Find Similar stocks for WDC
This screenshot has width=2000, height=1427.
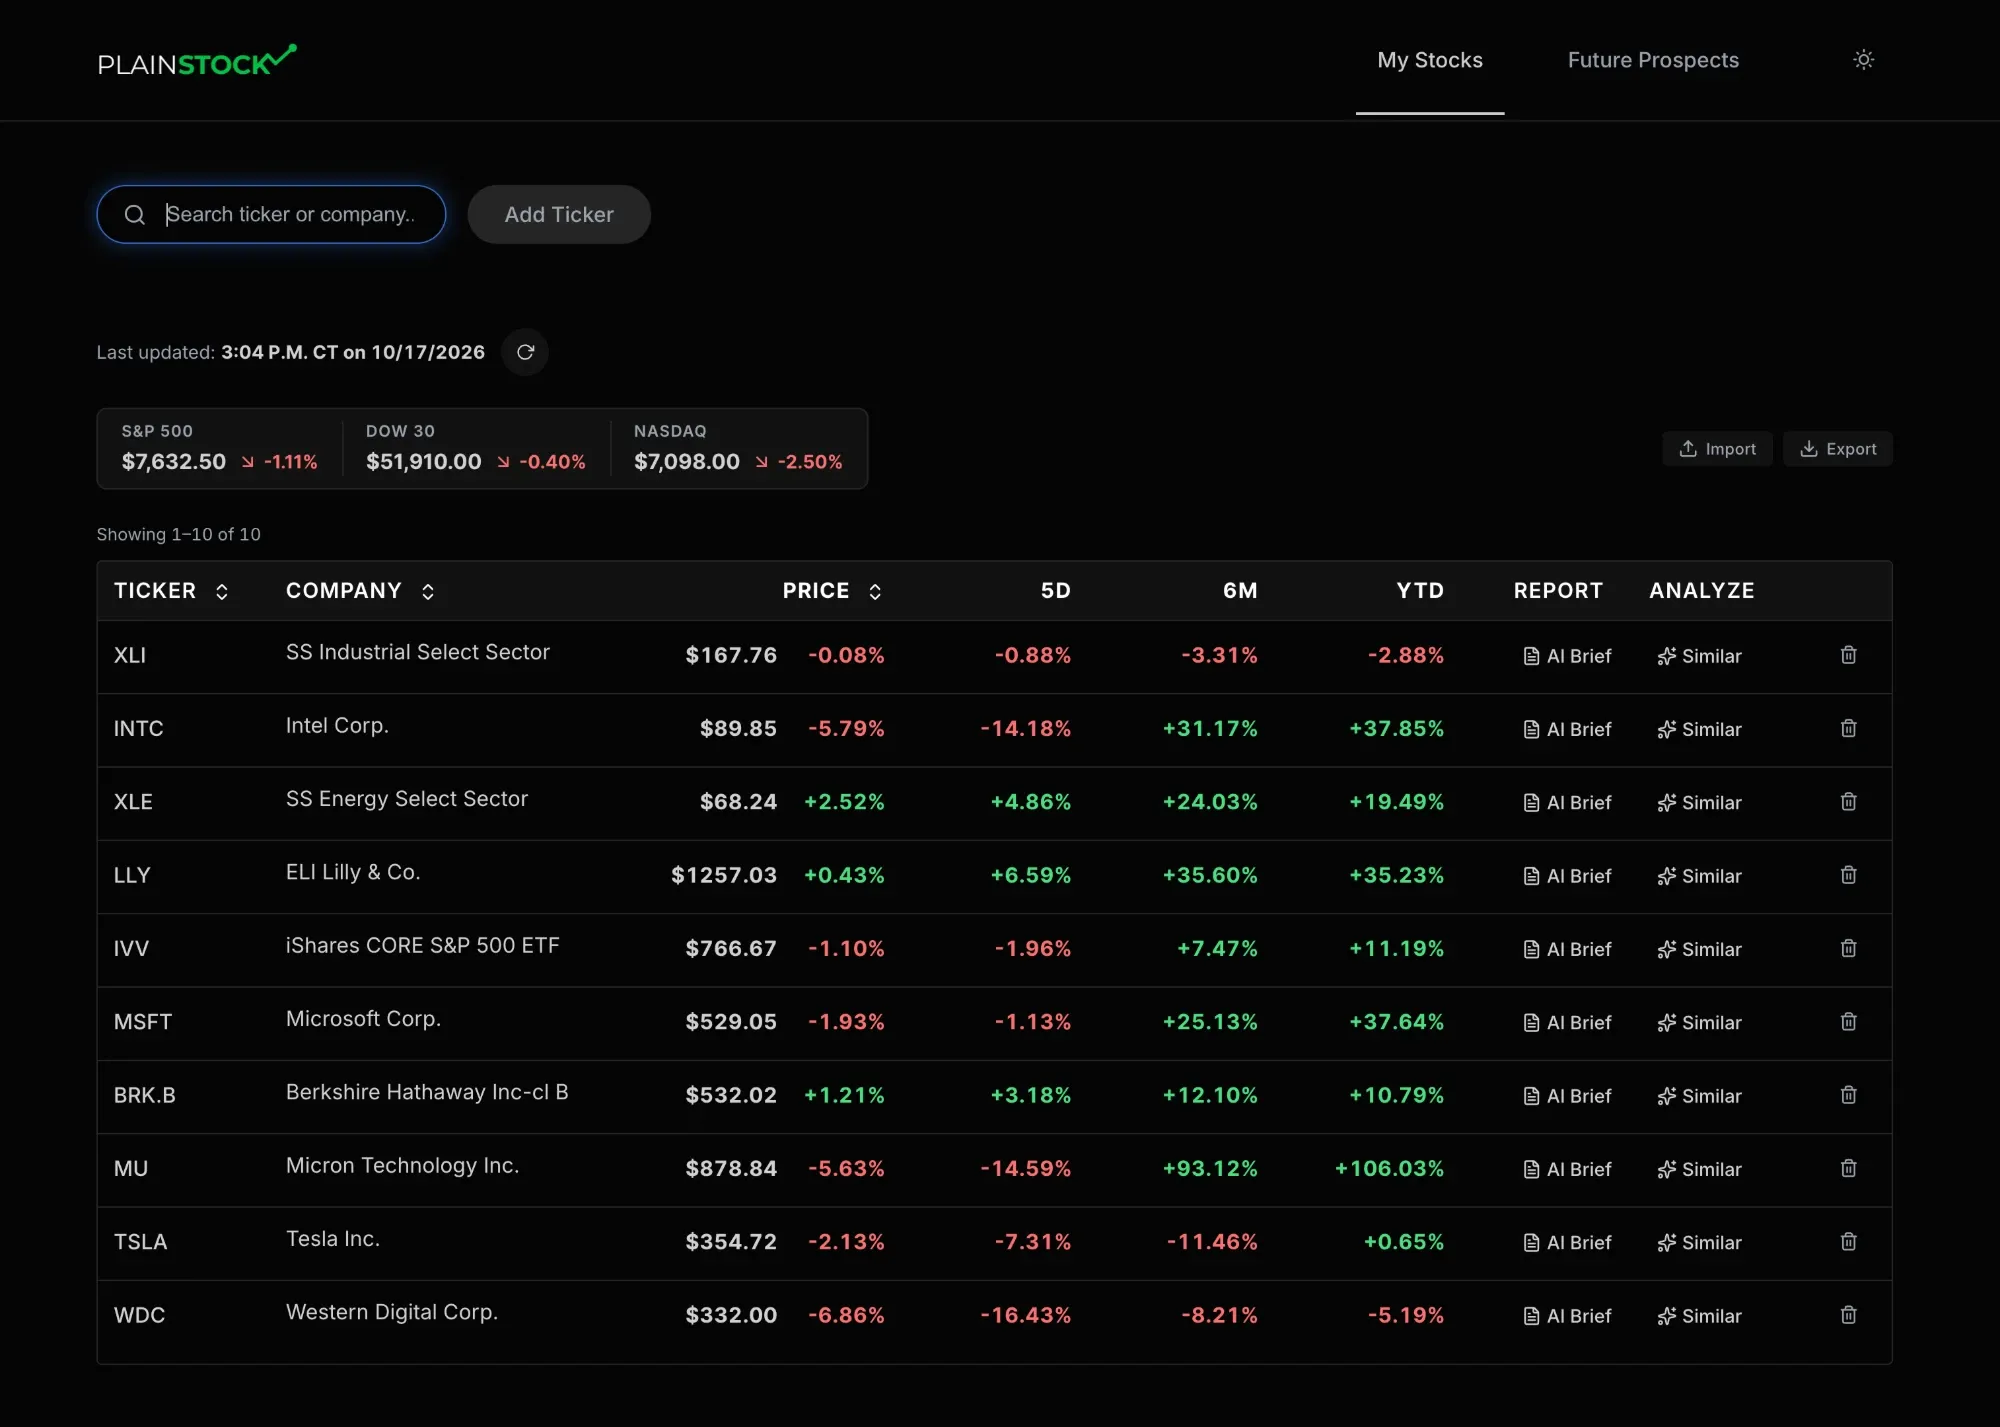(1699, 1316)
